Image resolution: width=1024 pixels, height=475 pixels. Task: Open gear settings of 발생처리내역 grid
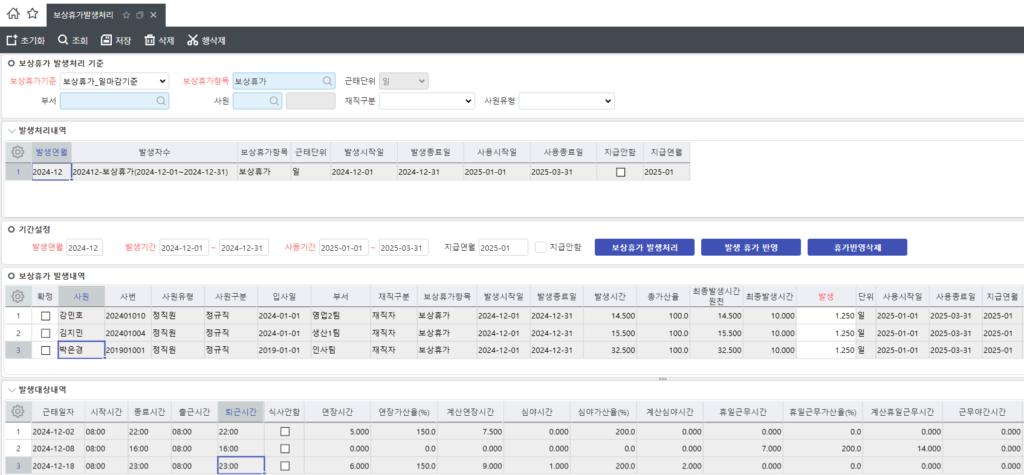coord(18,152)
